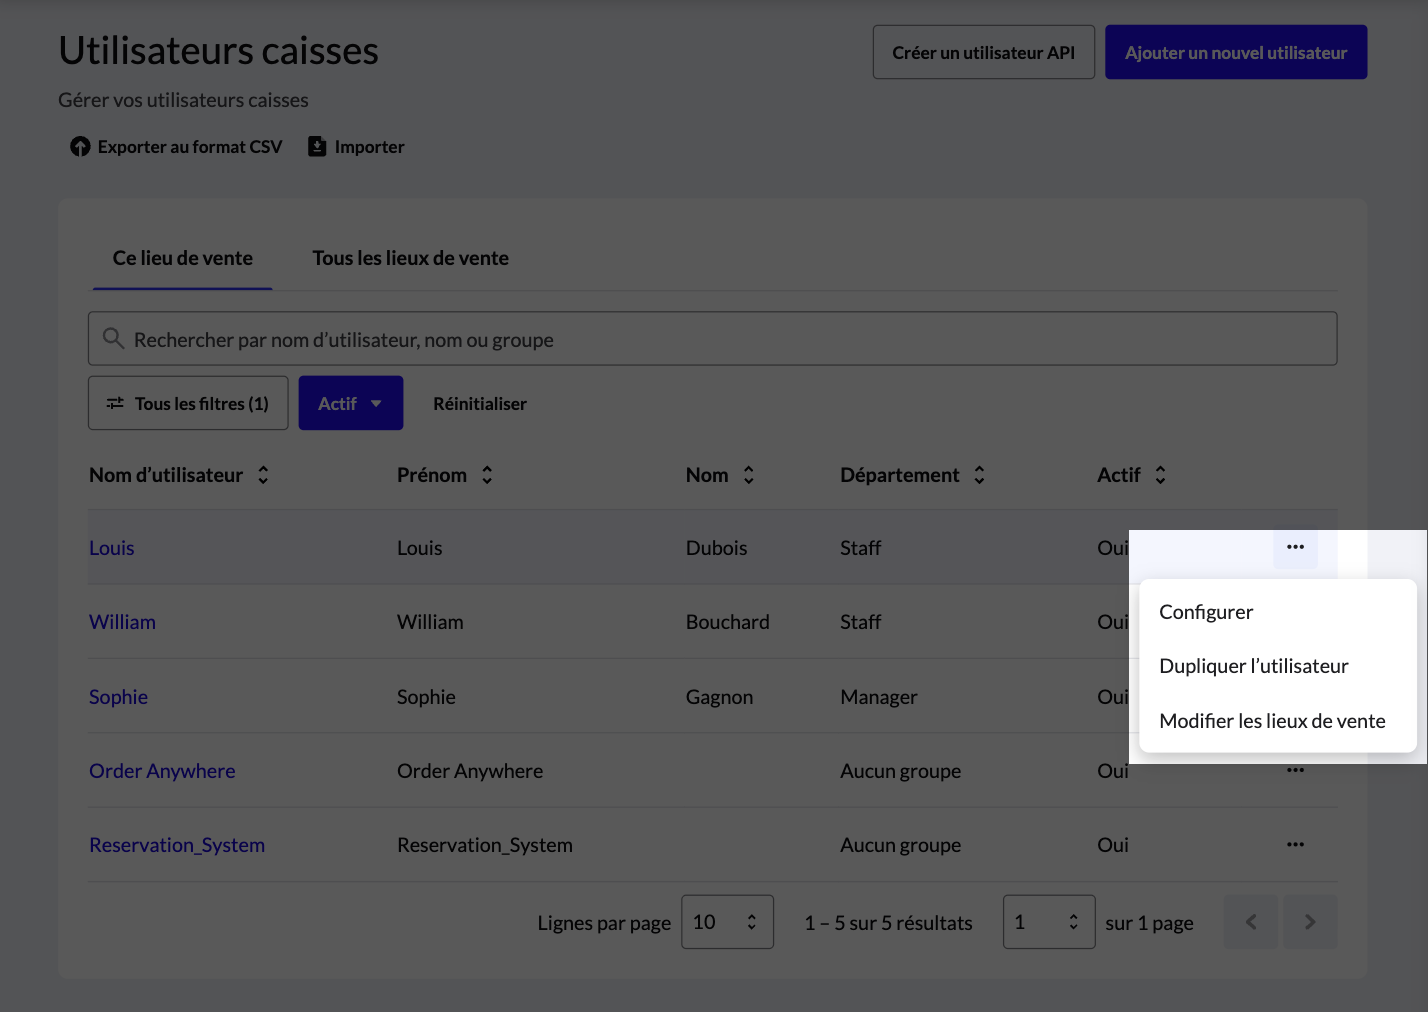Click Réinitialiser to reset filters
This screenshot has width=1428, height=1012.
coord(480,404)
